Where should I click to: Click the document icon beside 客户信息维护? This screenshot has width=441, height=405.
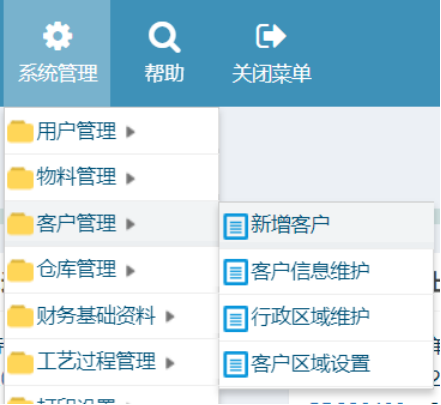[x=236, y=272]
